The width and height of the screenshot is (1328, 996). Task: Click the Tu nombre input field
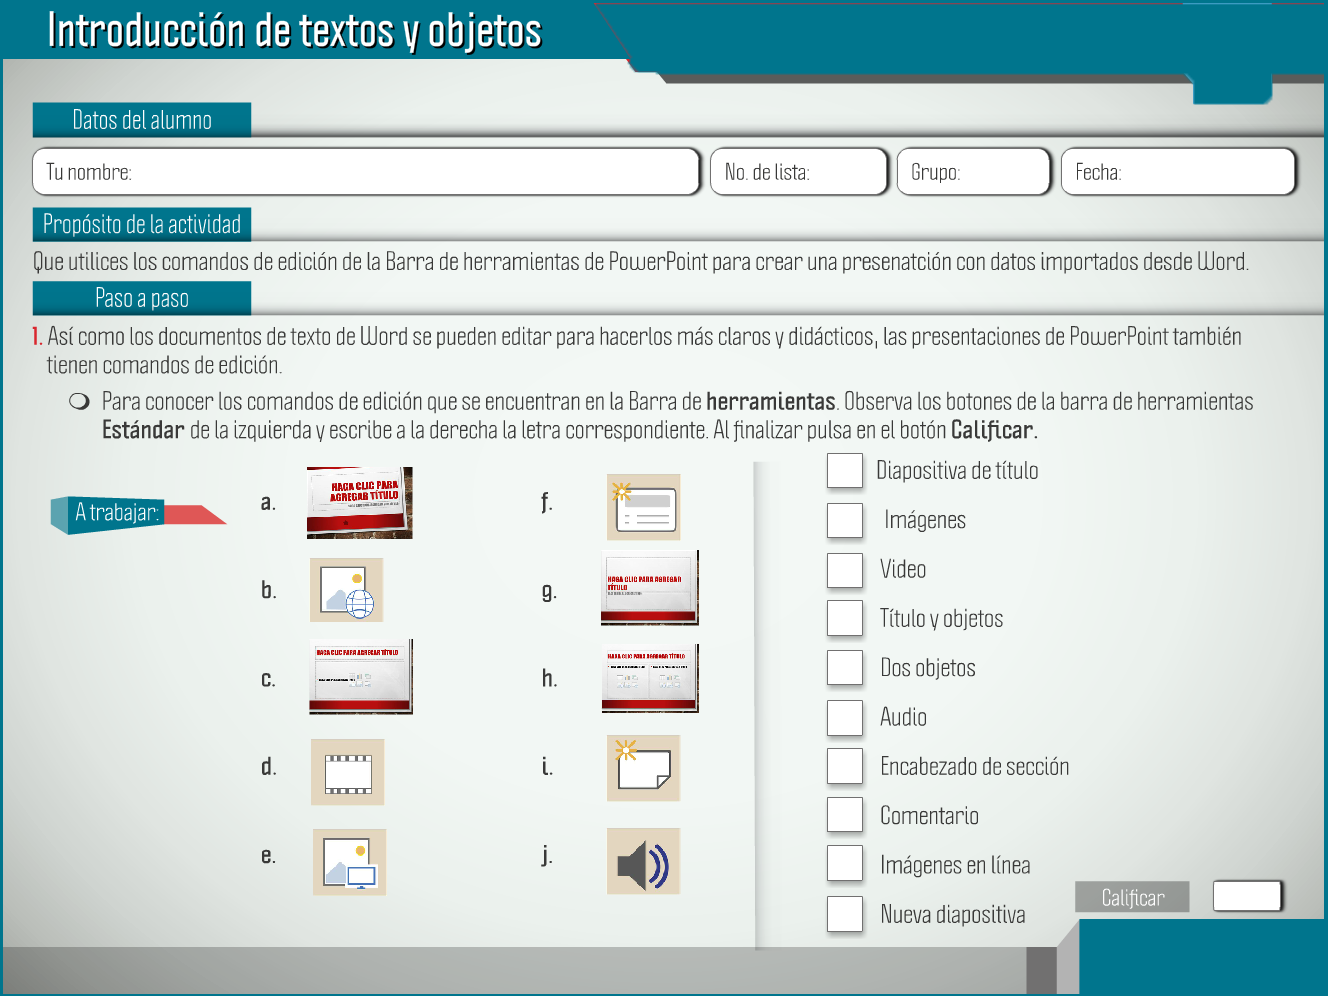366,172
